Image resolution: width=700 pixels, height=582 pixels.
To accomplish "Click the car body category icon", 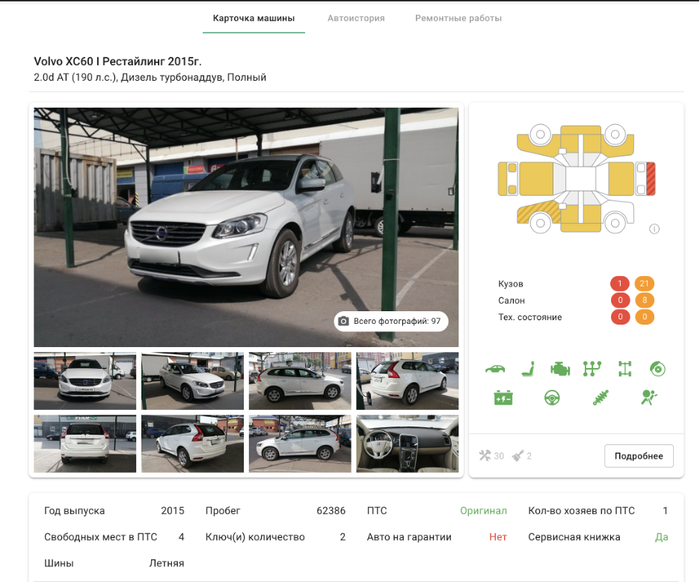I will click(x=495, y=369).
